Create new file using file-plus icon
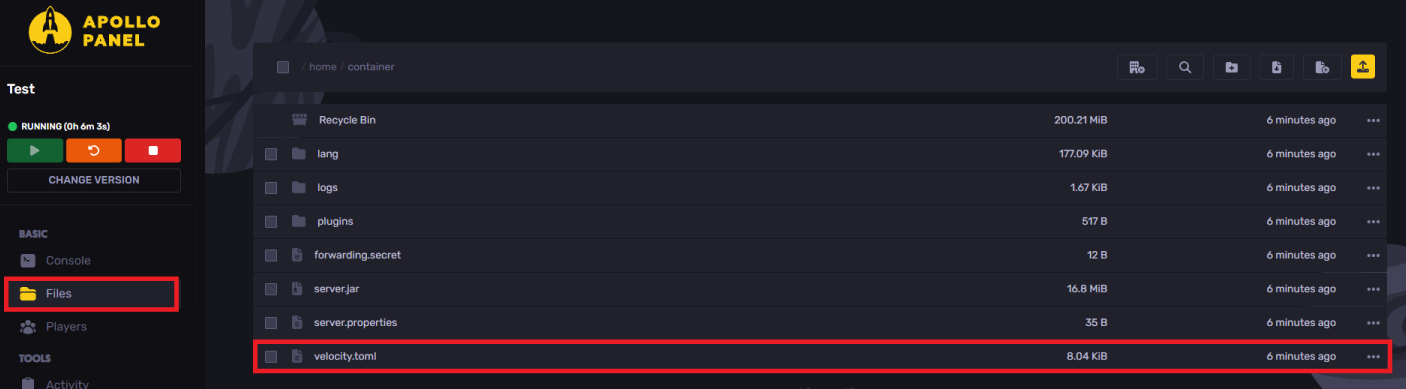This screenshot has width=1406, height=389. [x=1322, y=67]
